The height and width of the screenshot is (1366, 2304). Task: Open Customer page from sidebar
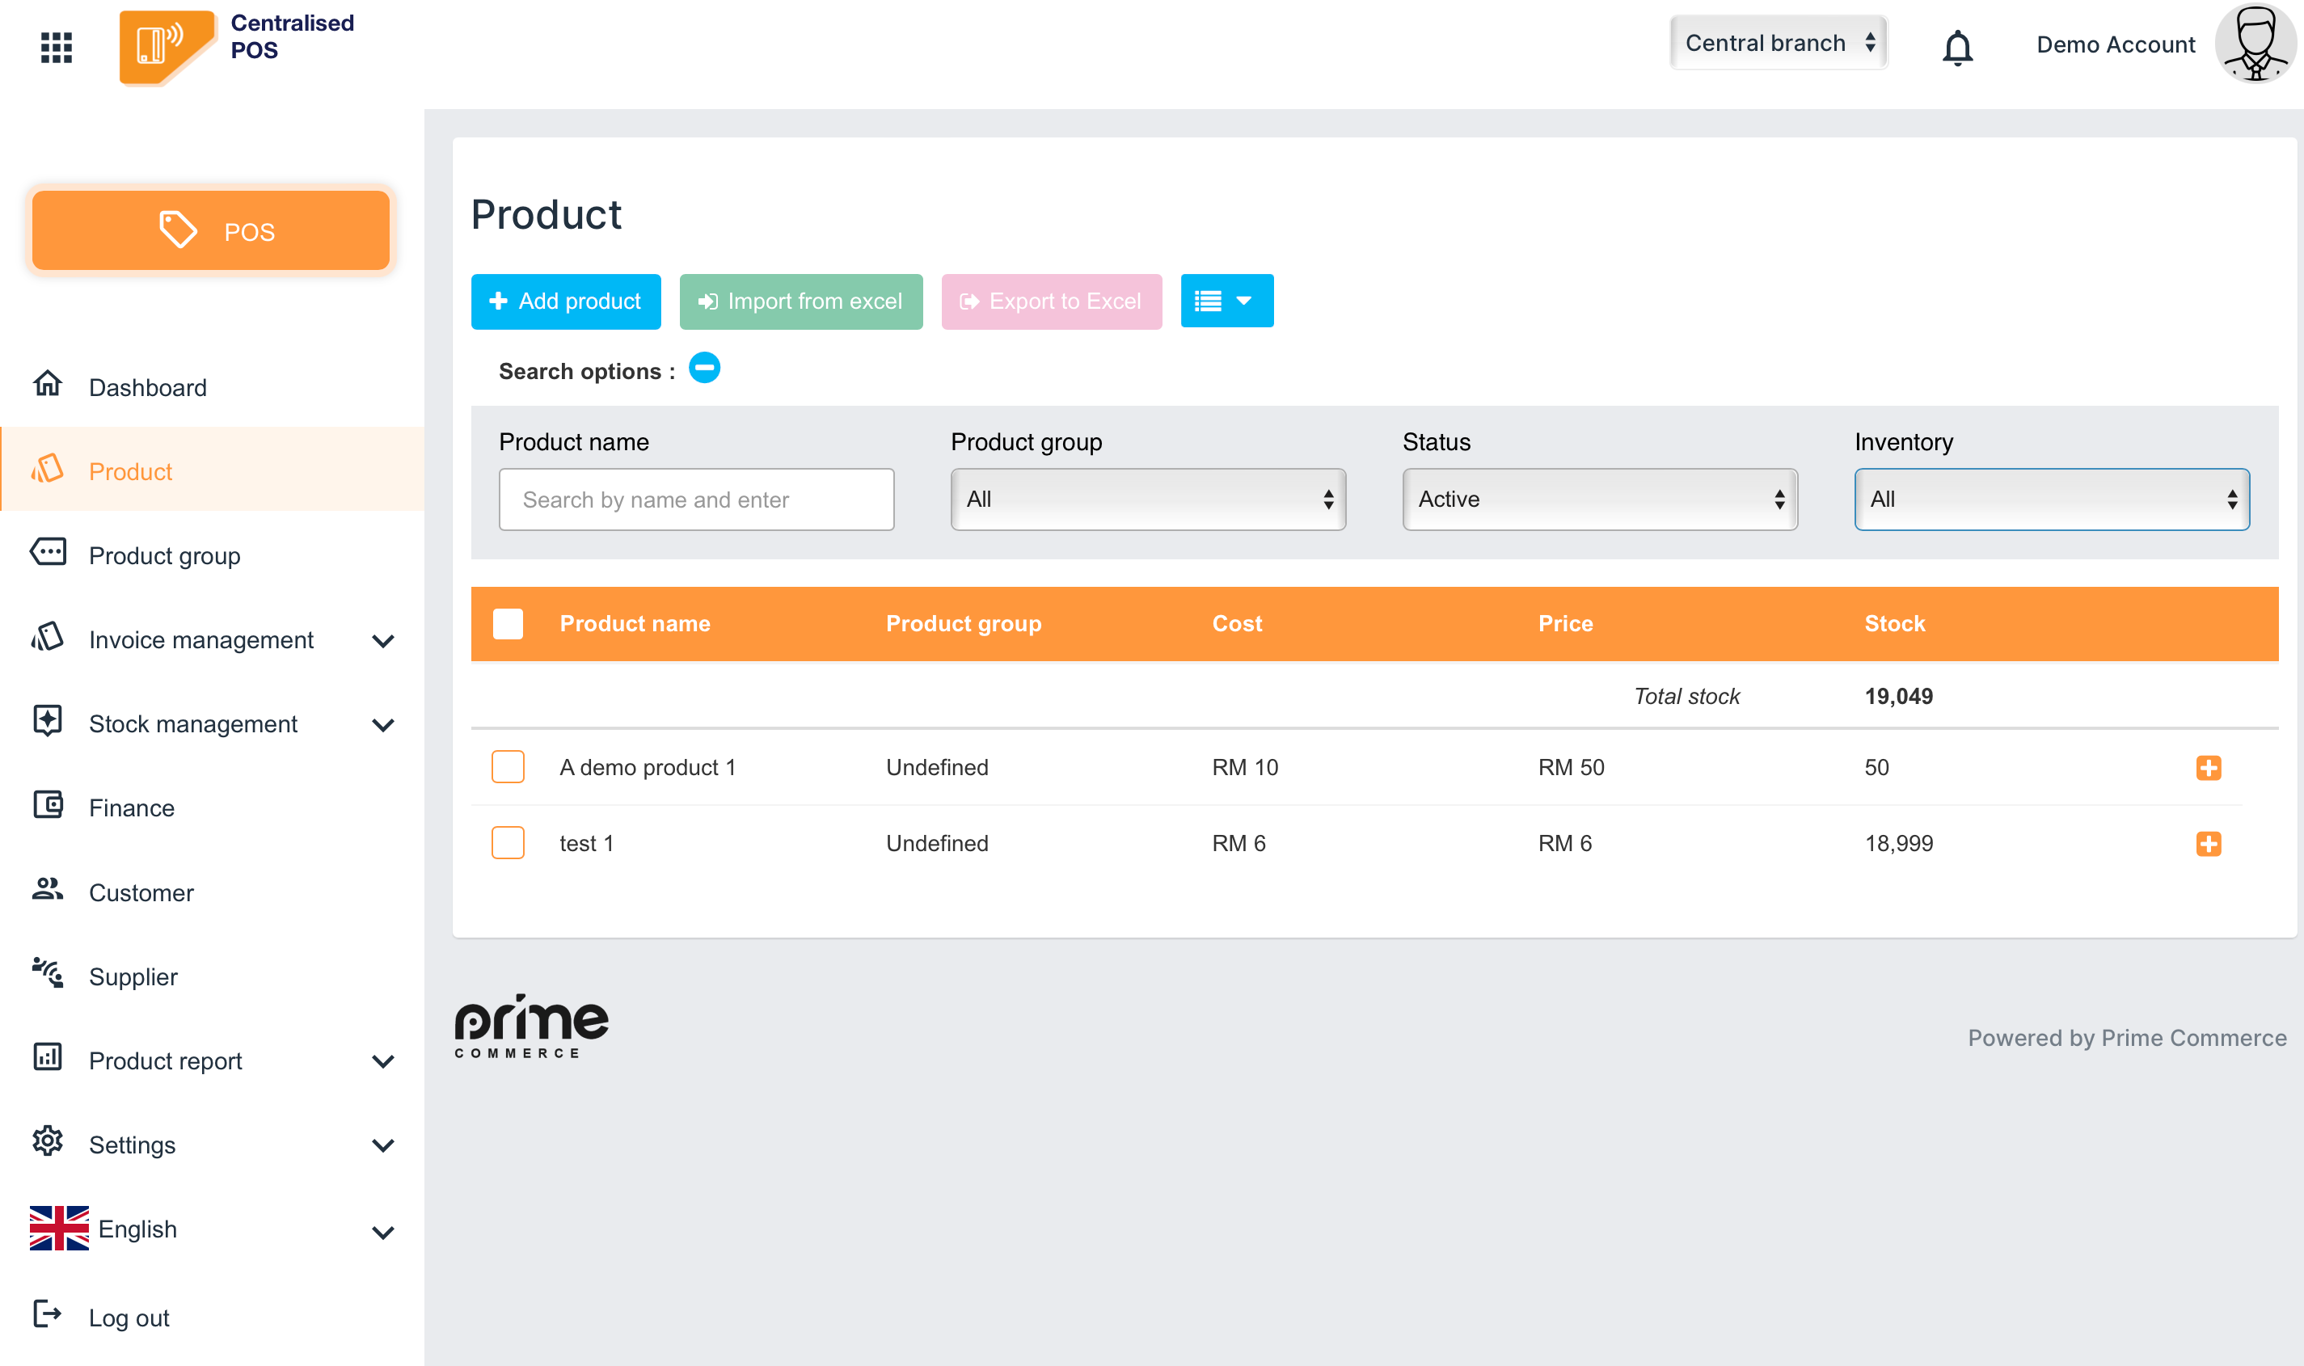[x=141, y=892]
